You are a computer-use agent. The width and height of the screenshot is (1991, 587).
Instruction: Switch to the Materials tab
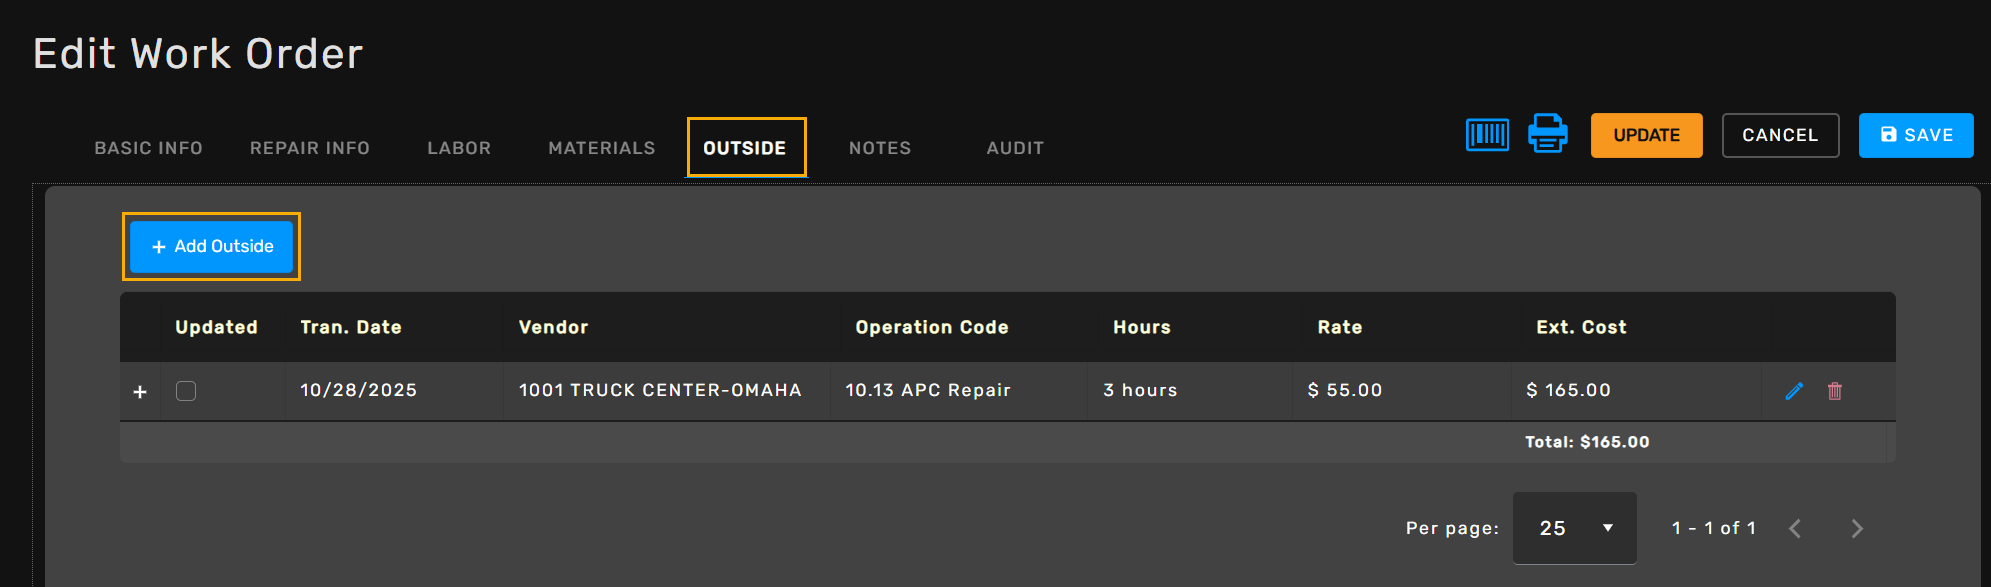(602, 148)
